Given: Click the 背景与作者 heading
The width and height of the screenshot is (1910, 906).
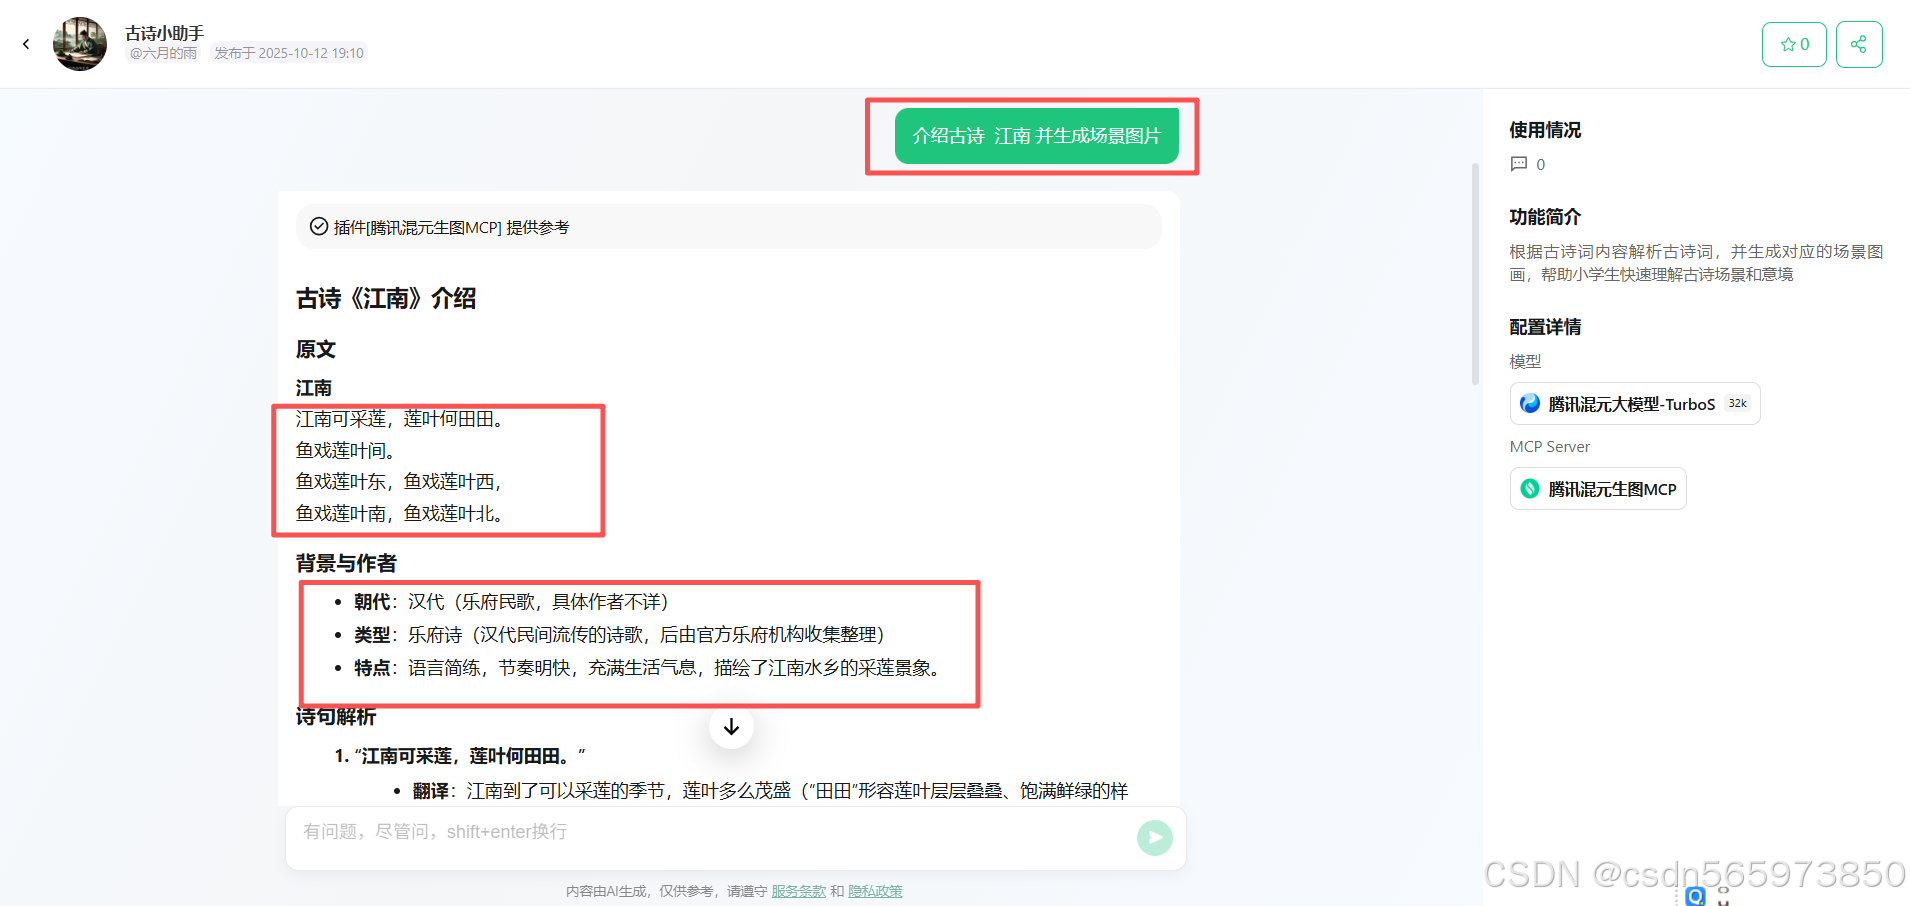Looking at the screenshot, I should click(x=346, y=564).
